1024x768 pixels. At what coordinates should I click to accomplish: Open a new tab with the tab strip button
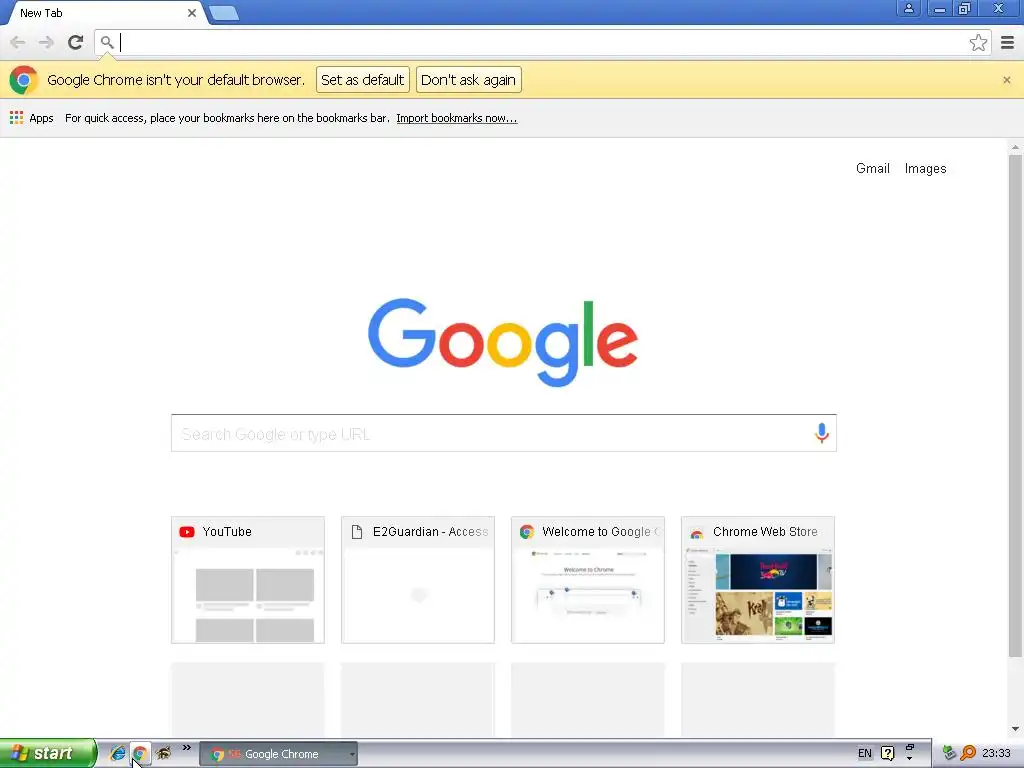pos(224,13)
